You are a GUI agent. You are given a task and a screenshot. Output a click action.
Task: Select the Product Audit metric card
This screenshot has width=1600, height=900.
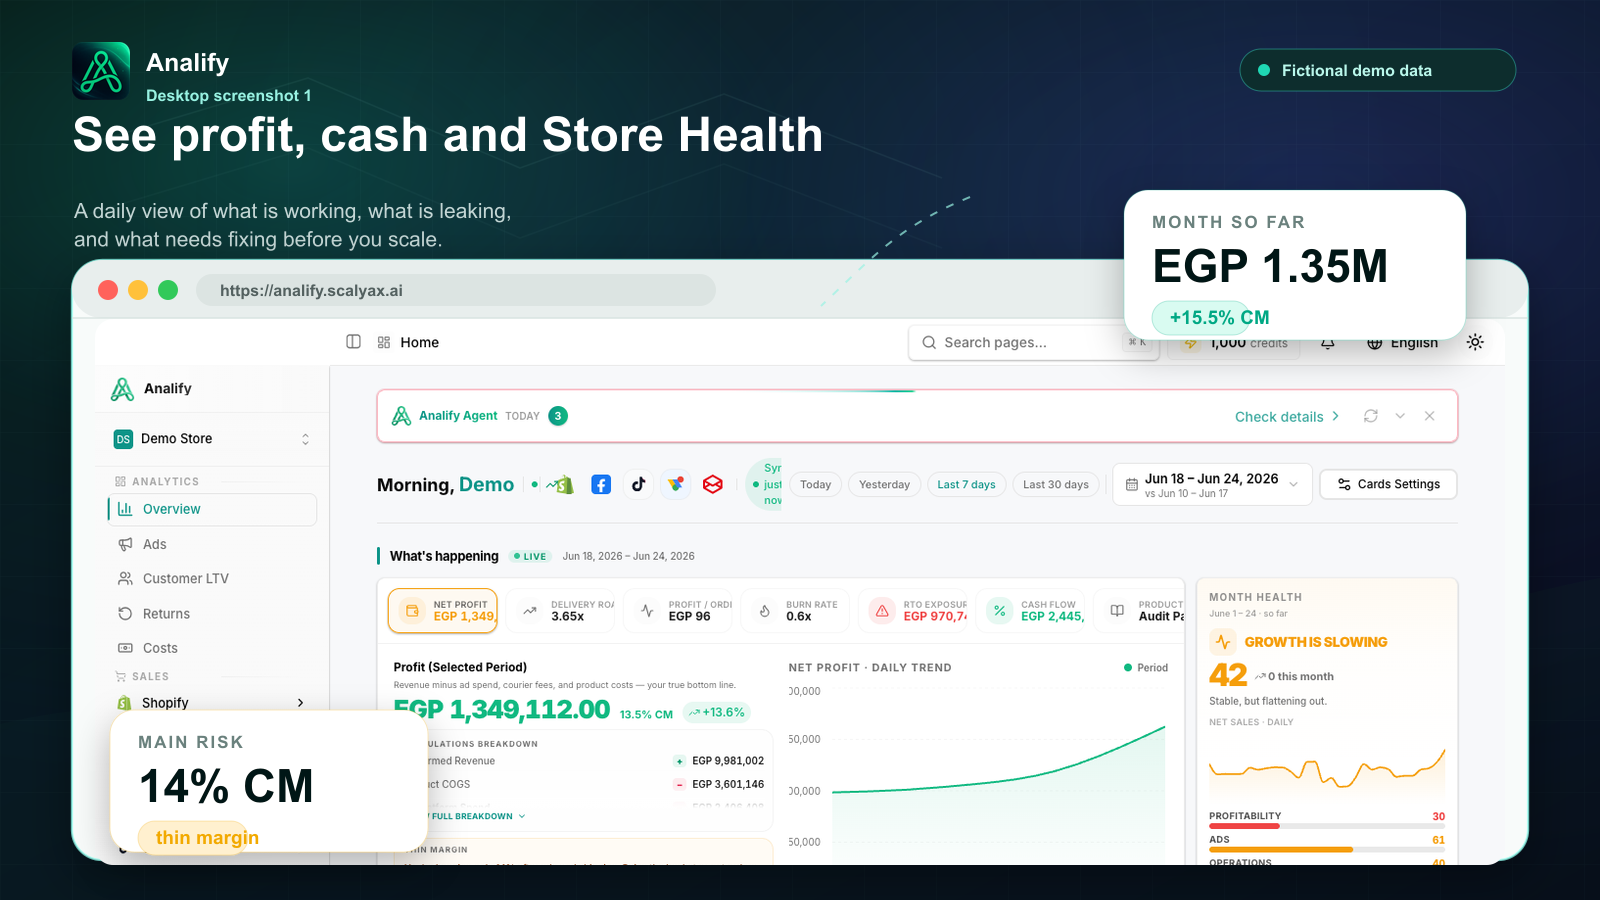1139,611
